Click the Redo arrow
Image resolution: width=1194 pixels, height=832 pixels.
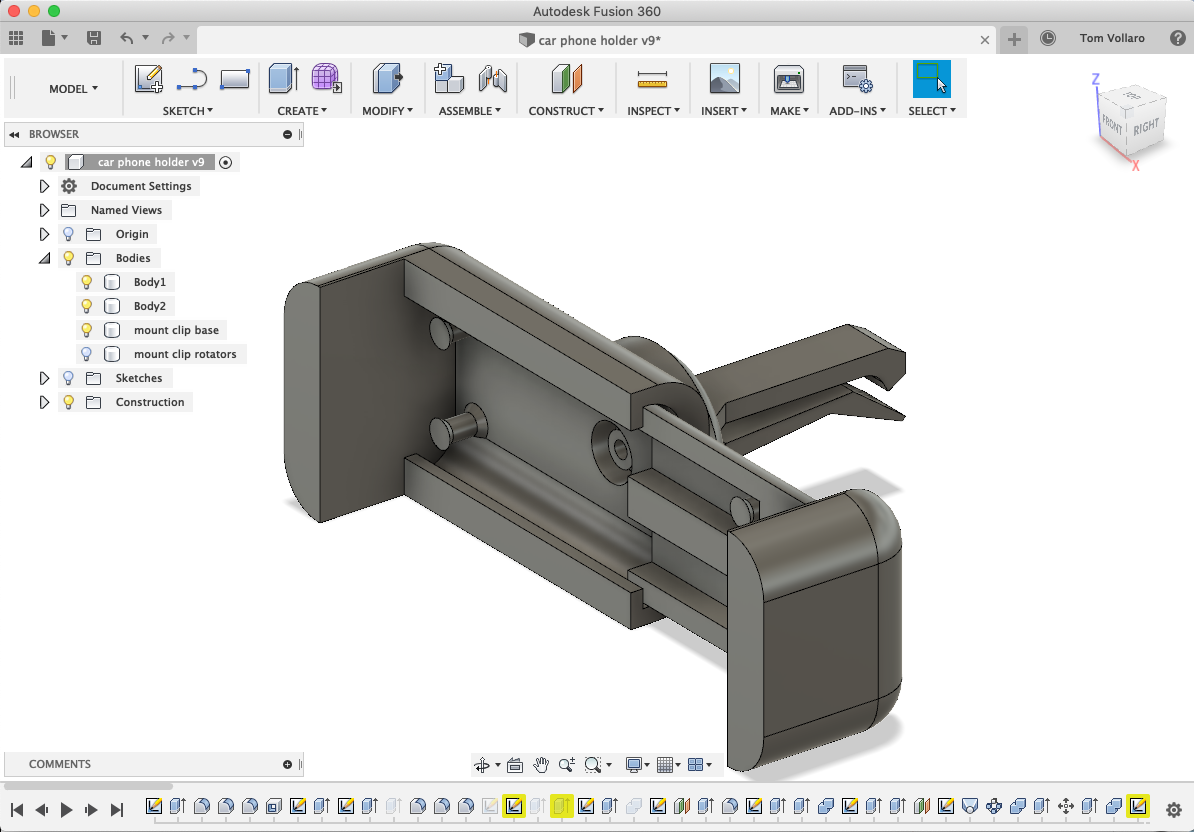click(x=168, y=38)
